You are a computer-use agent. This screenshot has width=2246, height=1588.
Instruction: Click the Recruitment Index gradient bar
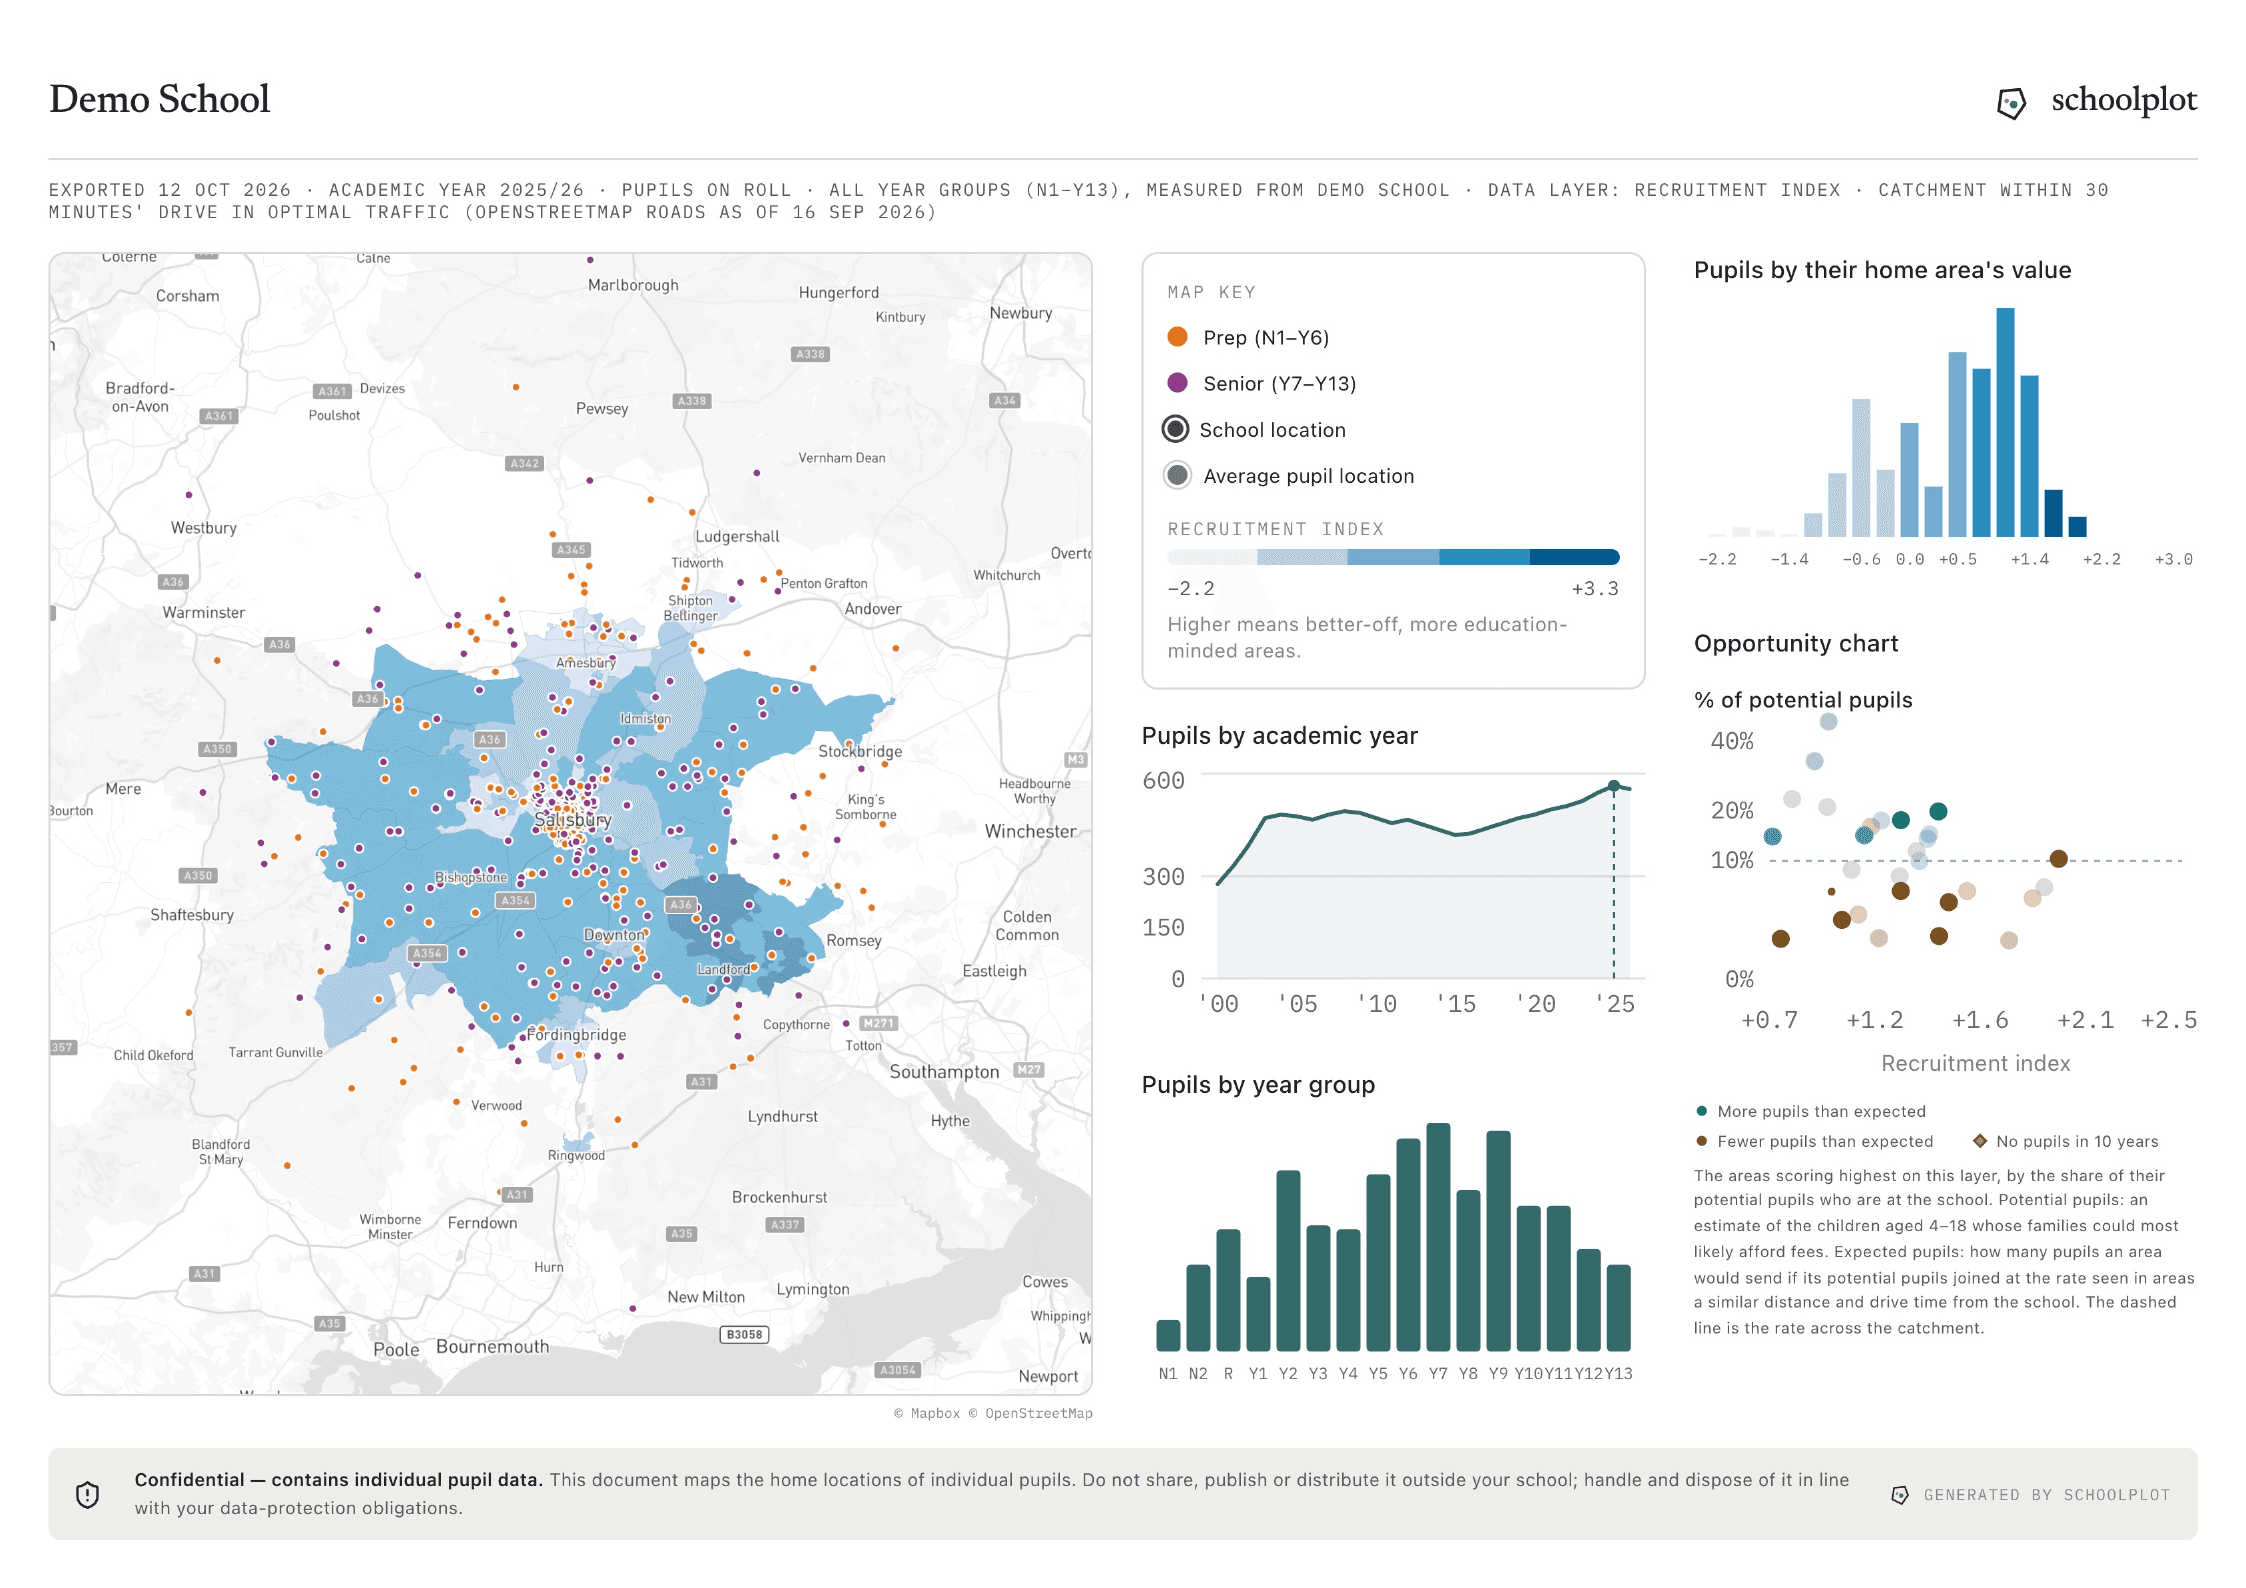click(1393, 557)
